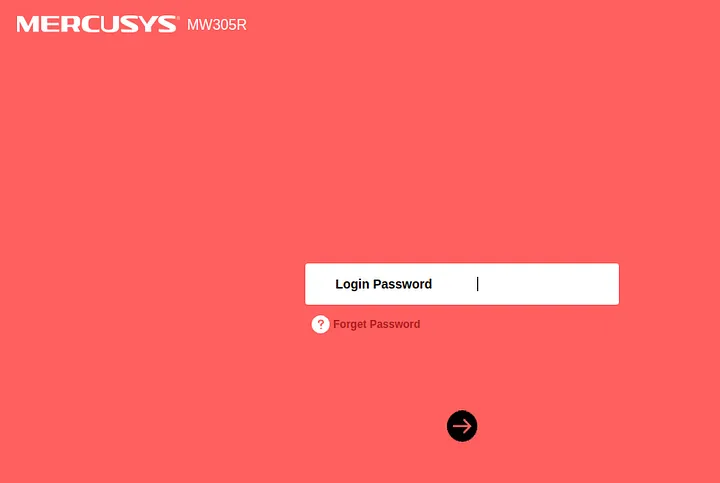
Task: Open the Forget Password link
Action: [x=377, y=324]
